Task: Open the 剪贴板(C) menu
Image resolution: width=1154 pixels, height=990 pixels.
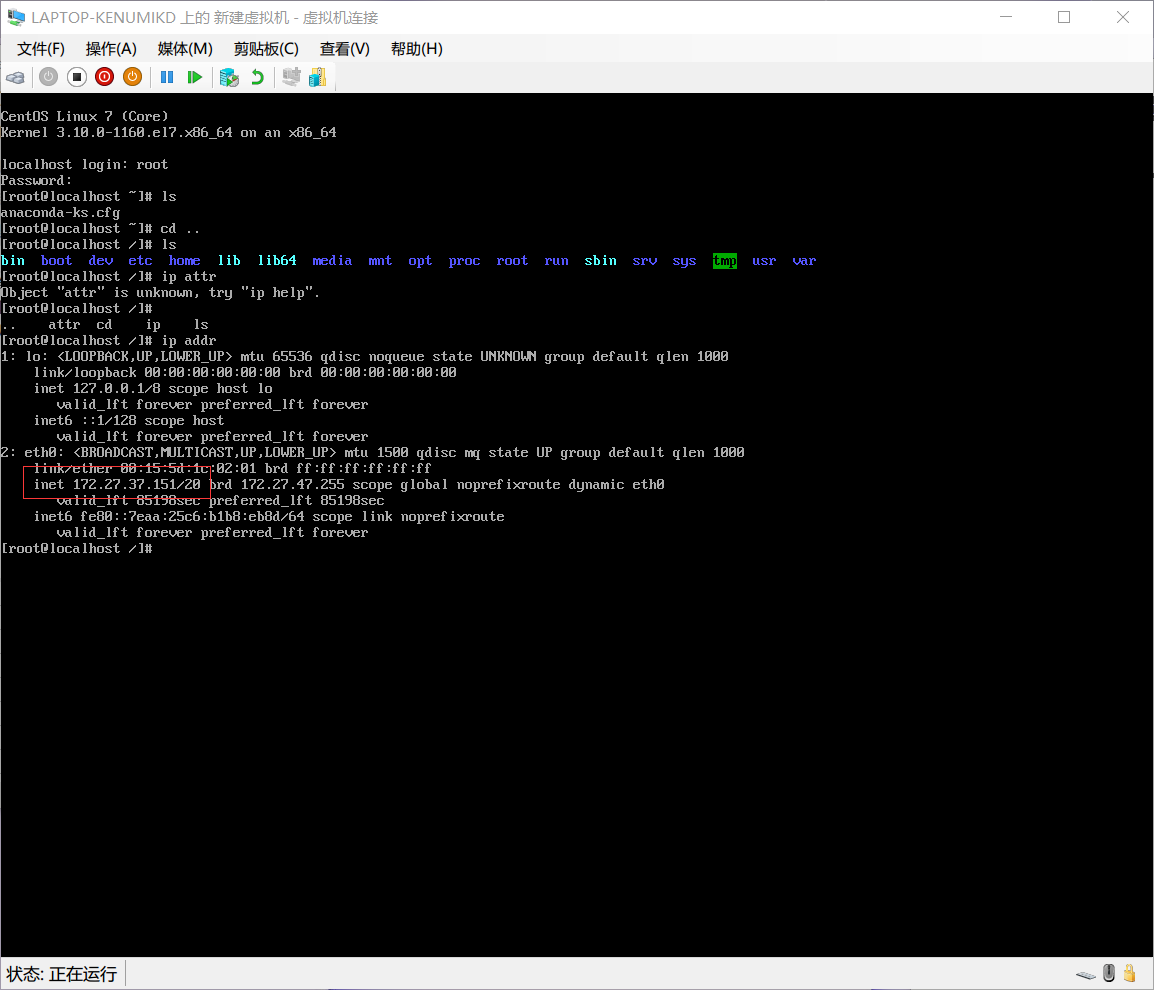Action: tap(265, 49)
